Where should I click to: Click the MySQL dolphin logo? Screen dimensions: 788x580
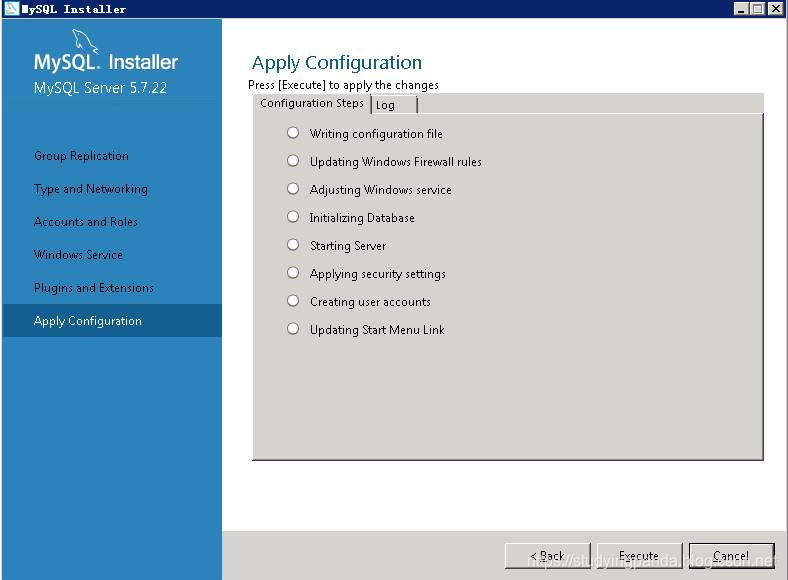tap(85, 41)
